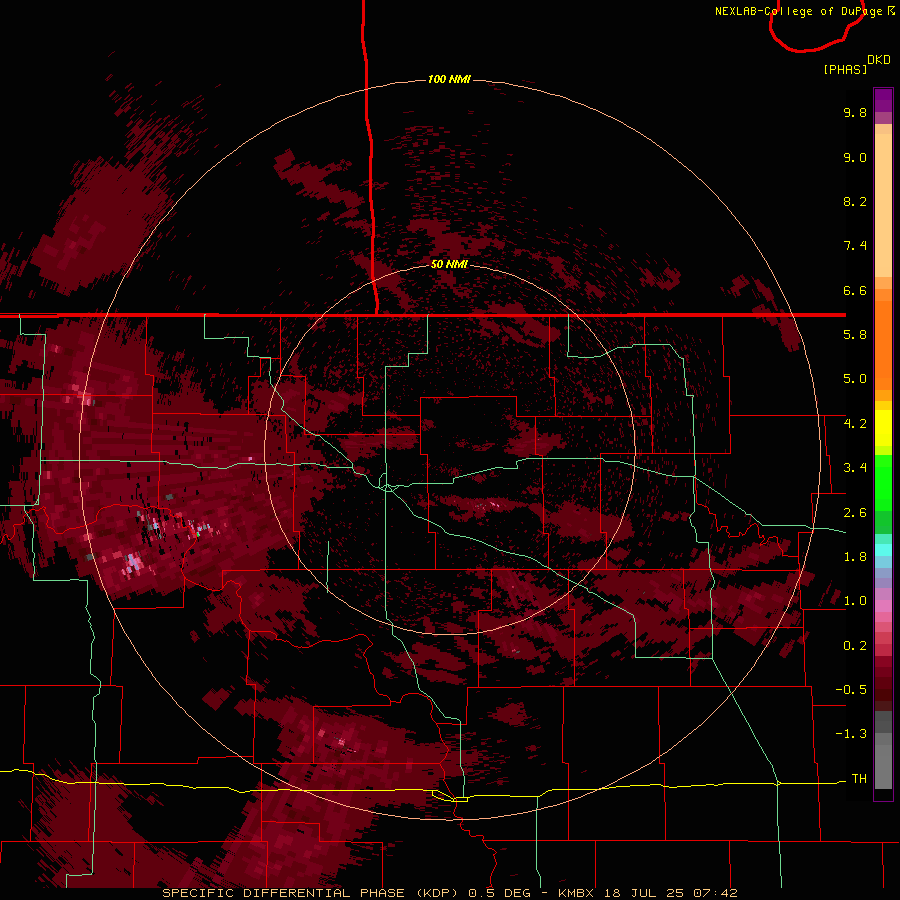Click the 07:42 timestamp in caption

coord(715,893)
